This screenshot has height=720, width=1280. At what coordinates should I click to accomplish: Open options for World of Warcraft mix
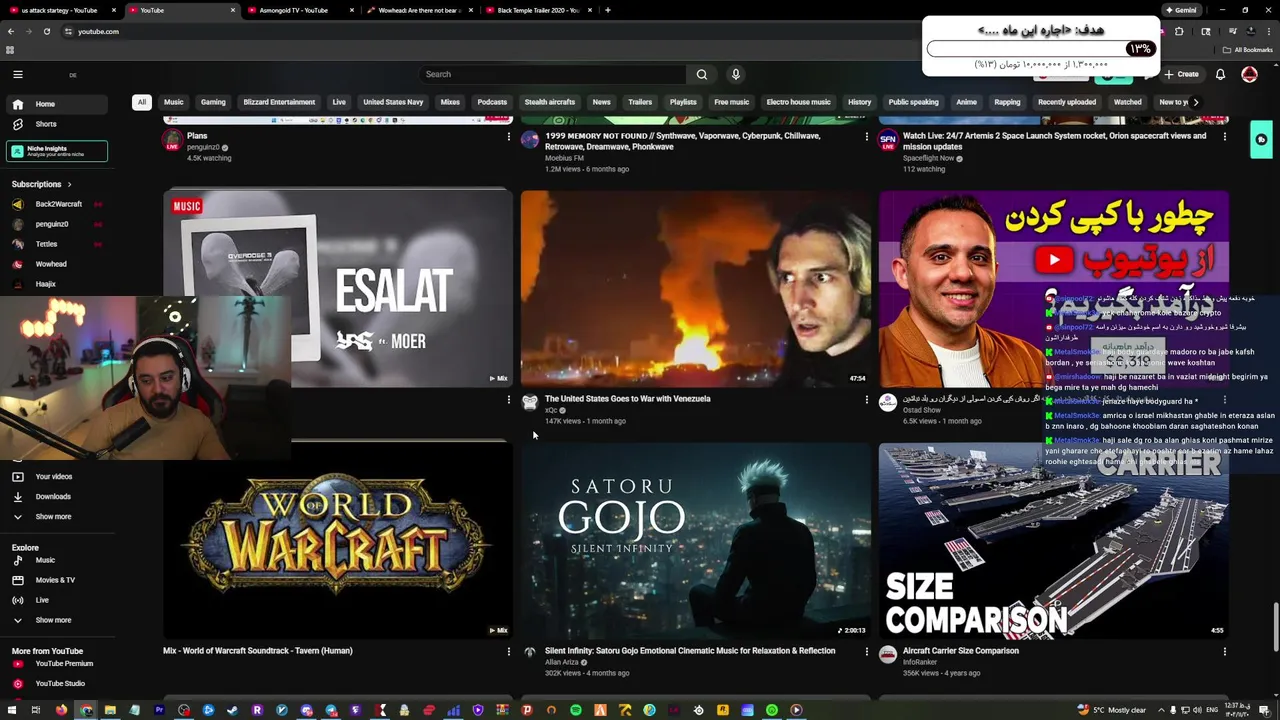point(508,651)
